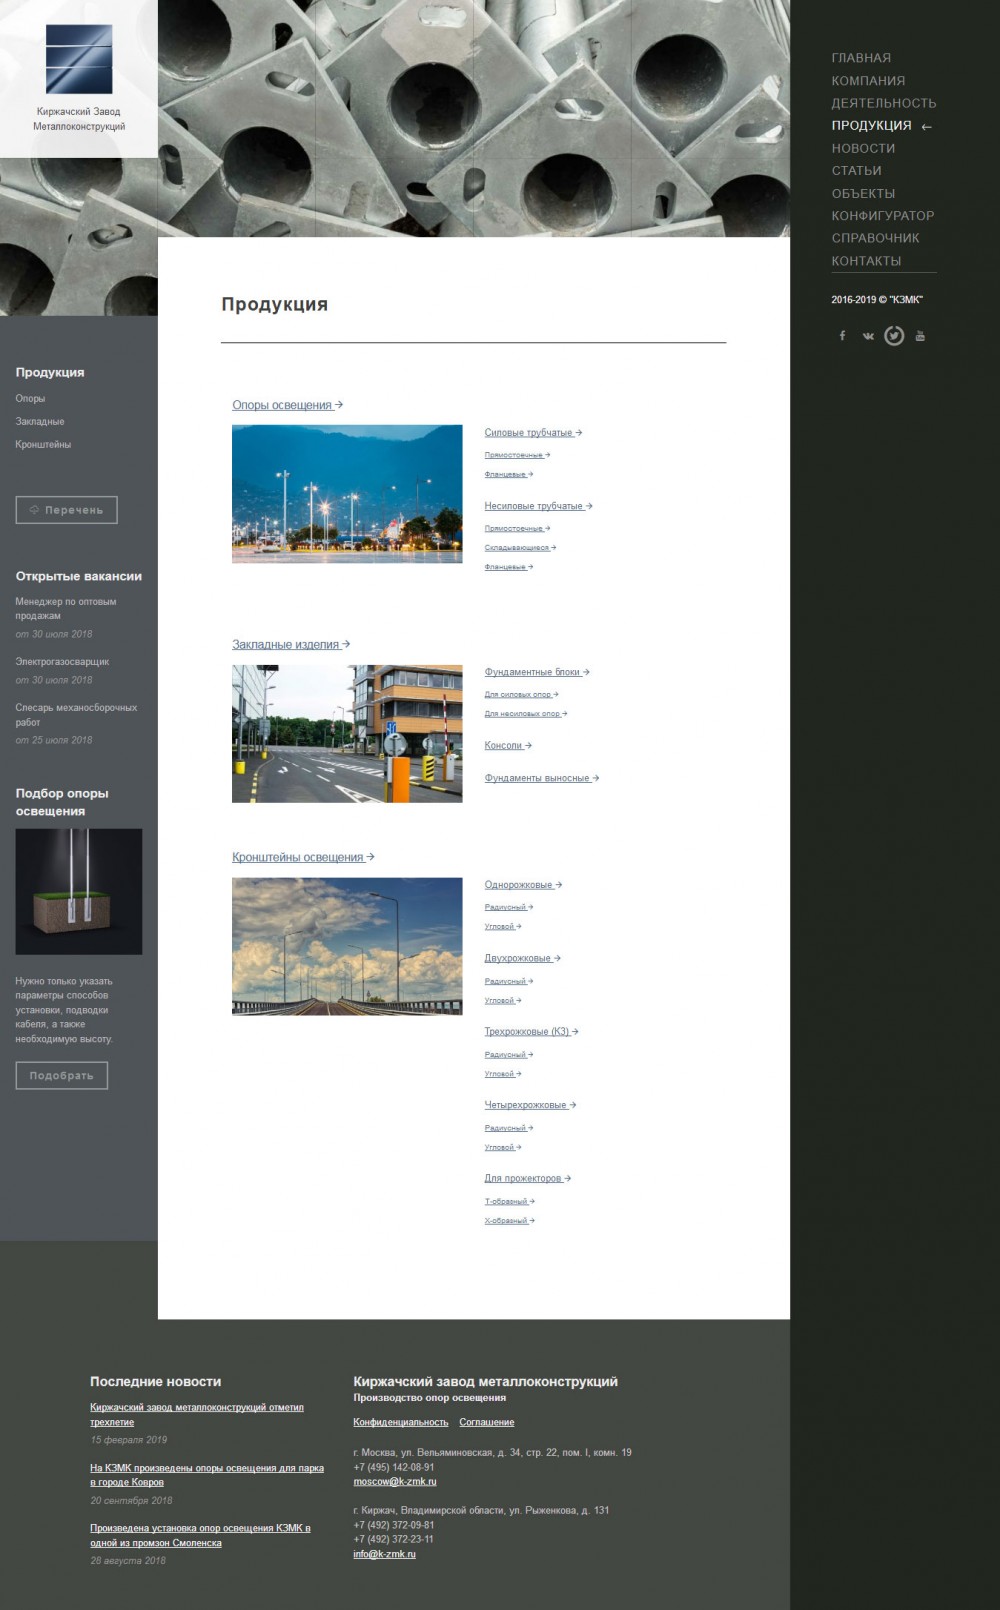
Task: Open СТАТЬИ menu item
Action: (x=856, y=171)
